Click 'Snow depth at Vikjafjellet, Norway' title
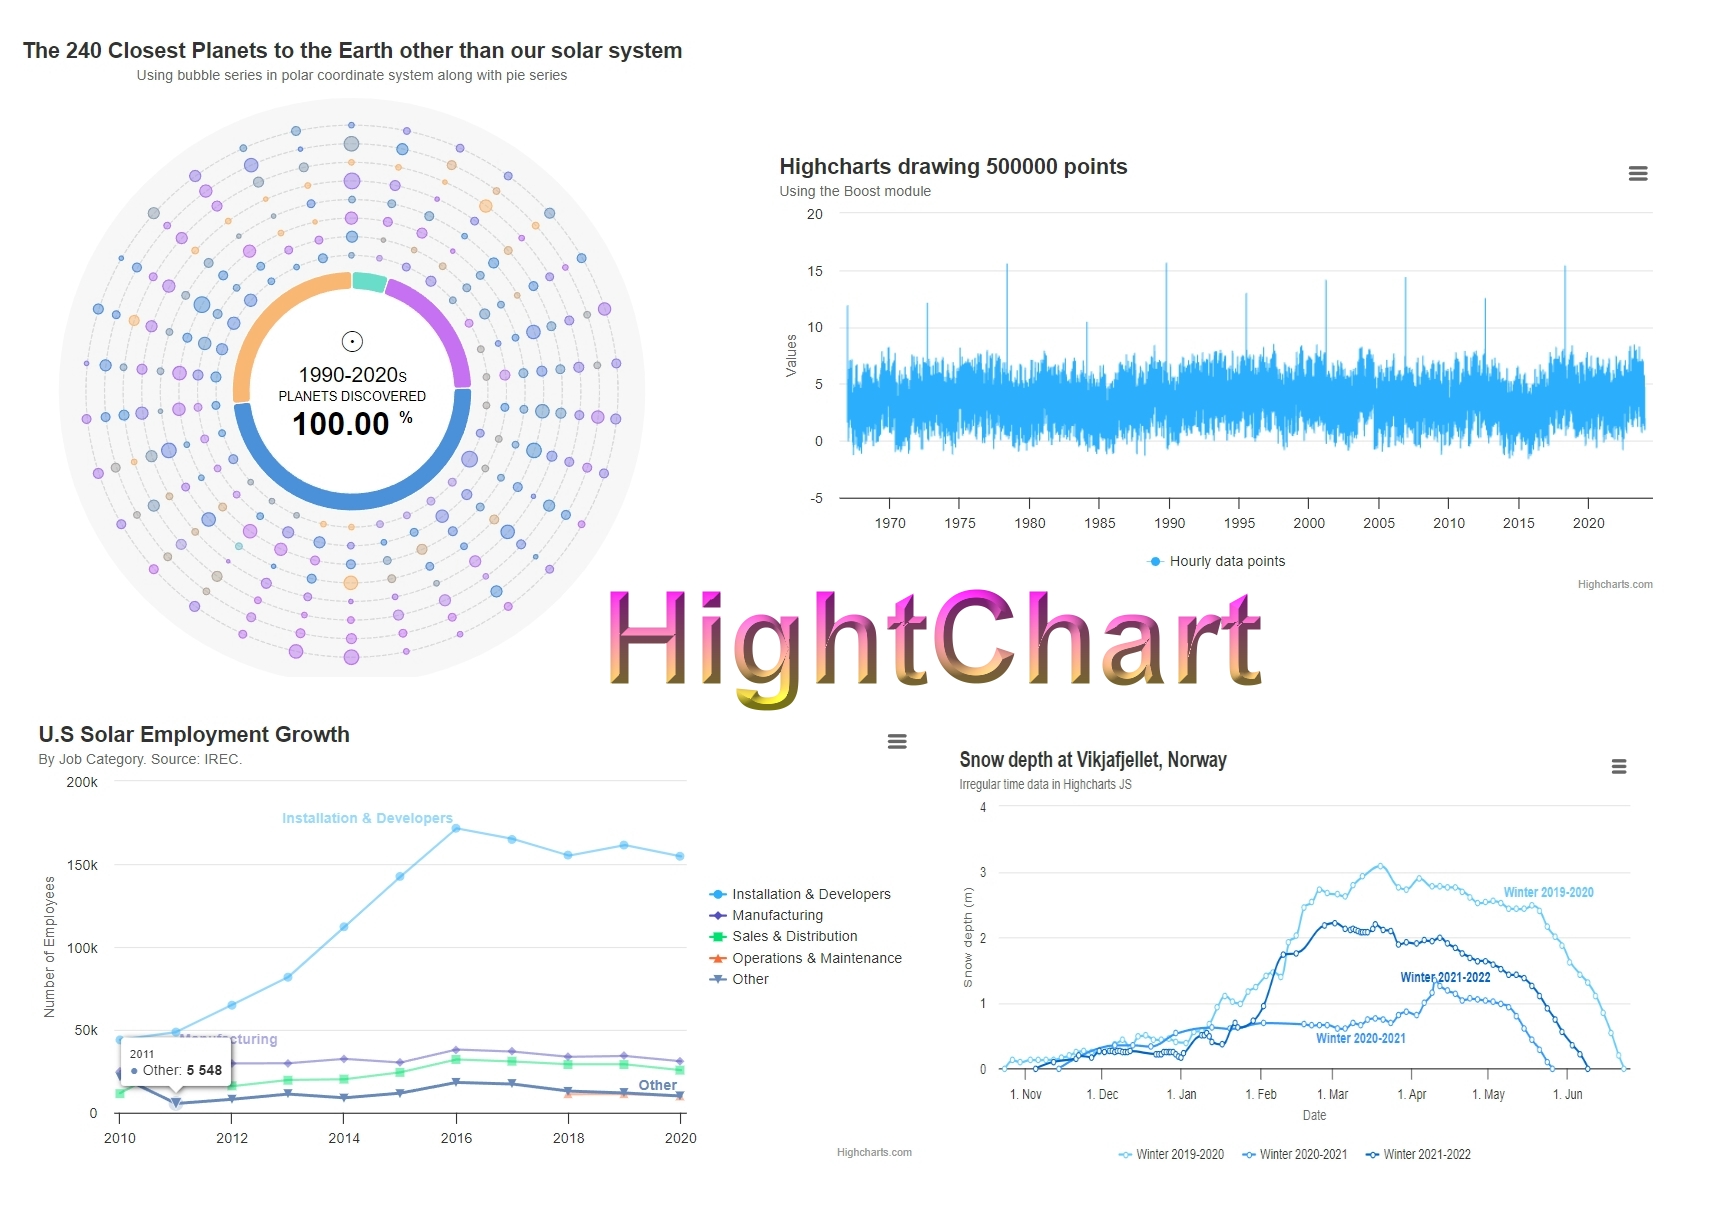This screenshot has height=1211, width=1735. point(1093,759)
